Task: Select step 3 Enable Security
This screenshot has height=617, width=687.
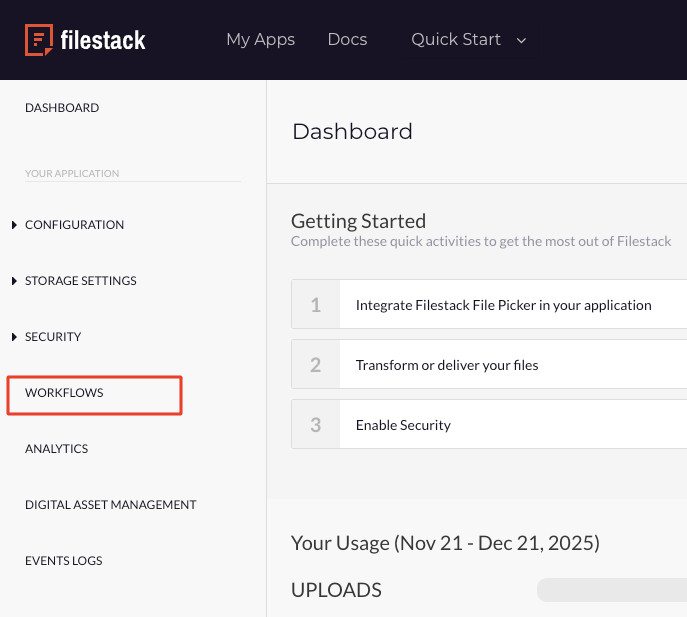Action: click(489, 424)
